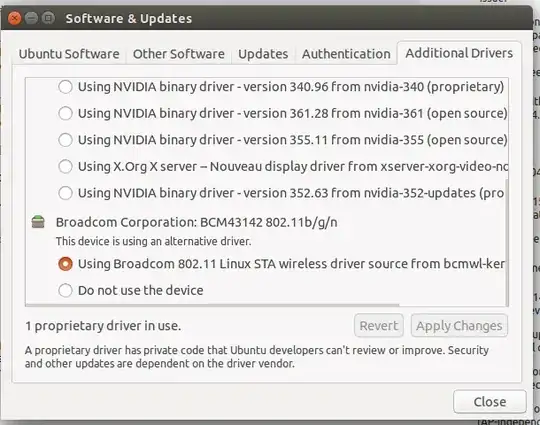Screen dimensions: 540x425
Task: Choose NVIDIA 352.63 updates driver radio
Action: (x=65, y=193)
